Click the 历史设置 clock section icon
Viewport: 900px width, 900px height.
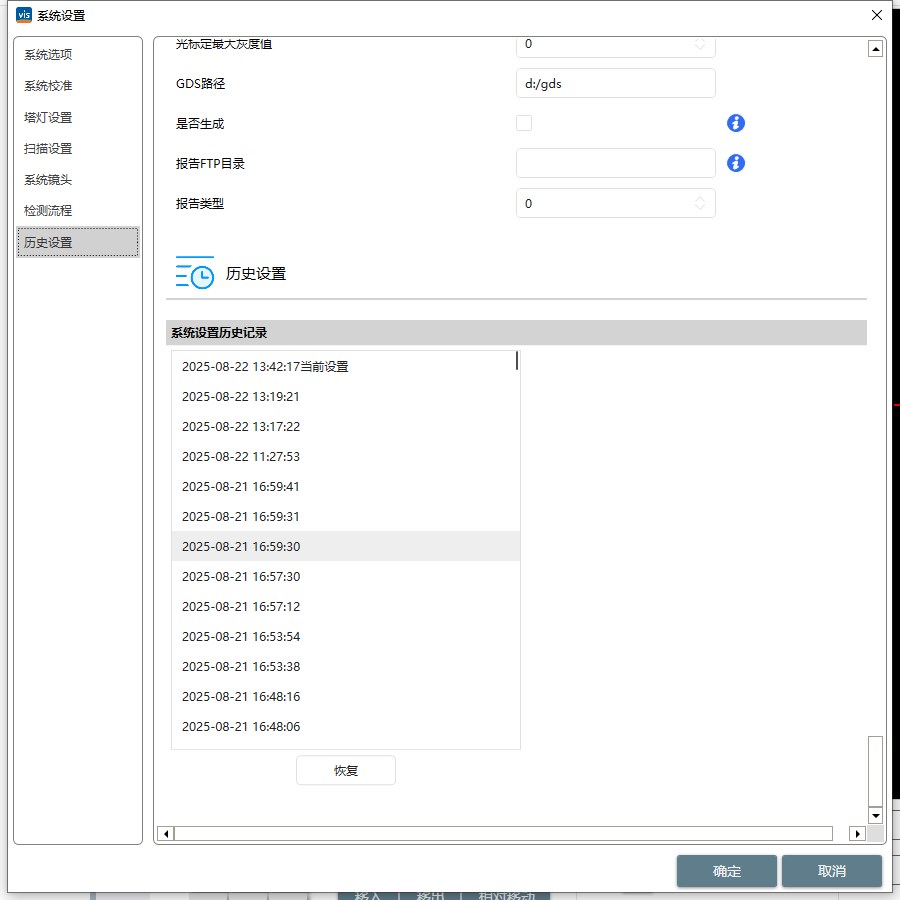tap(195, 273)
